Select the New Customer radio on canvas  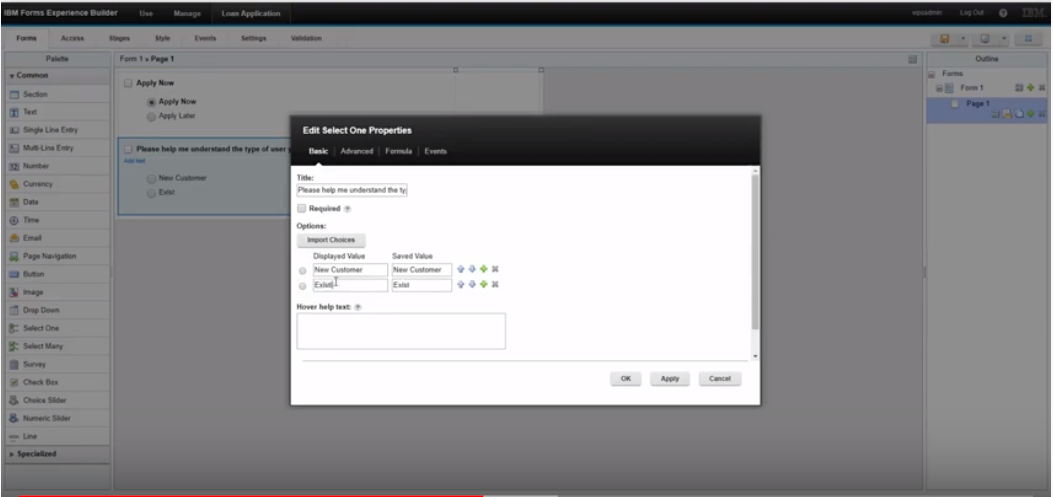151,179
